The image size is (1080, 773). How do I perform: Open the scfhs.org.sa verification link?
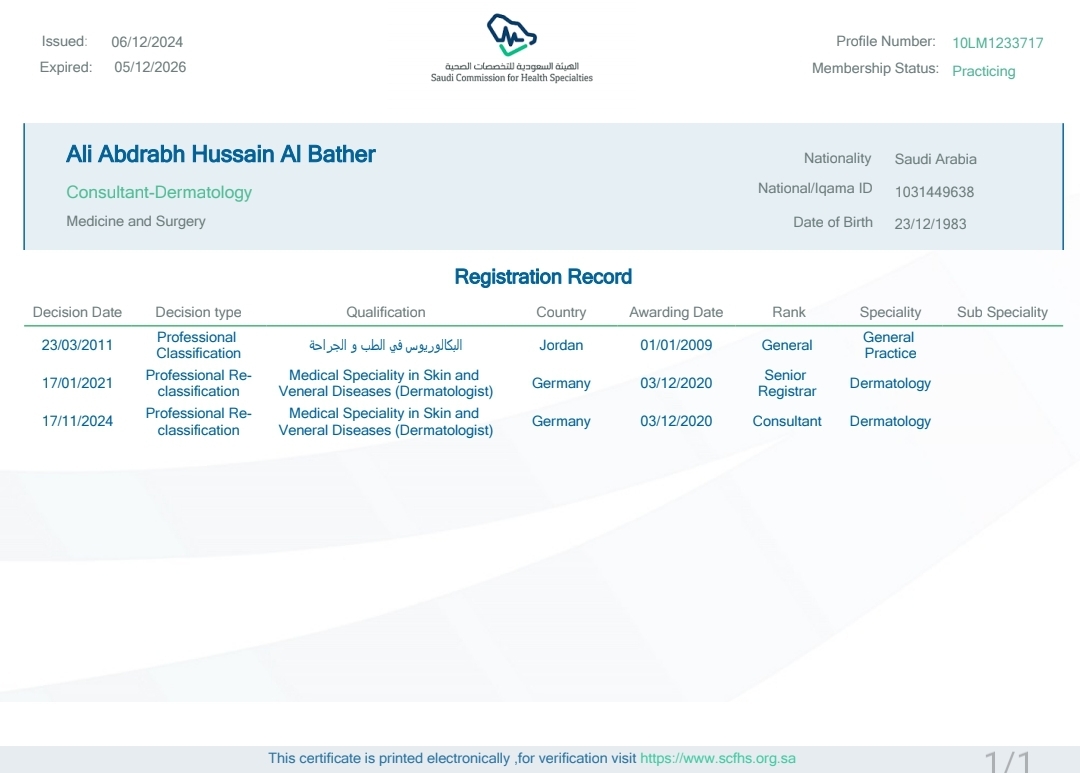click(x=717, y=758)
